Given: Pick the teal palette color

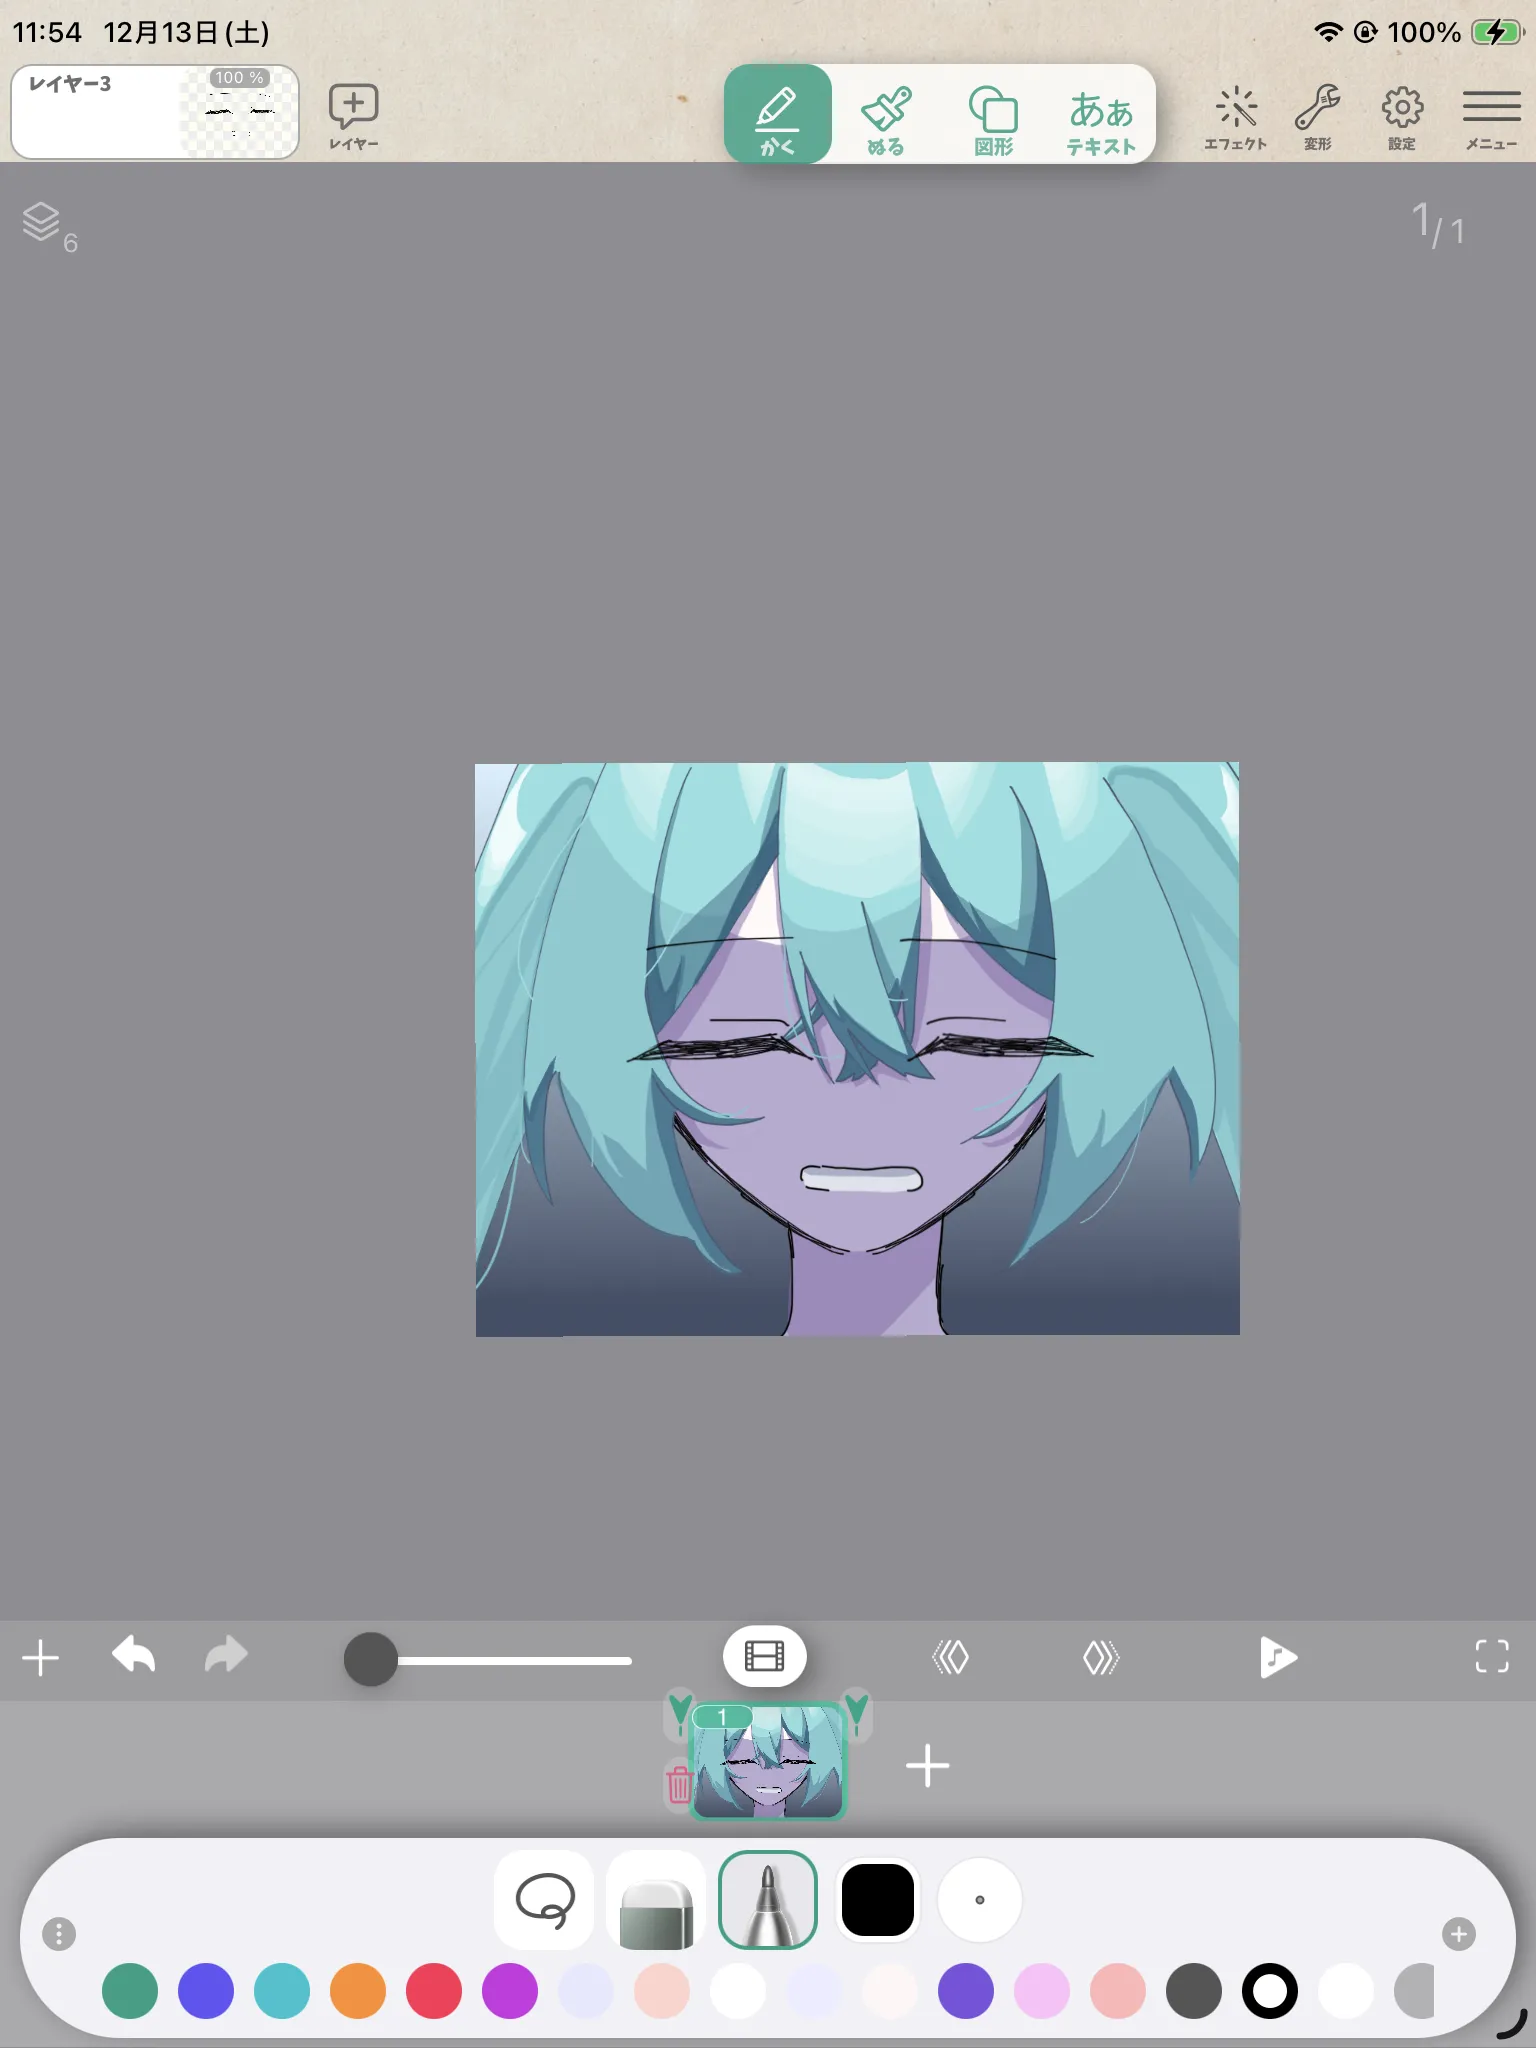Looking at the screenshot, I should point(282,1991).
